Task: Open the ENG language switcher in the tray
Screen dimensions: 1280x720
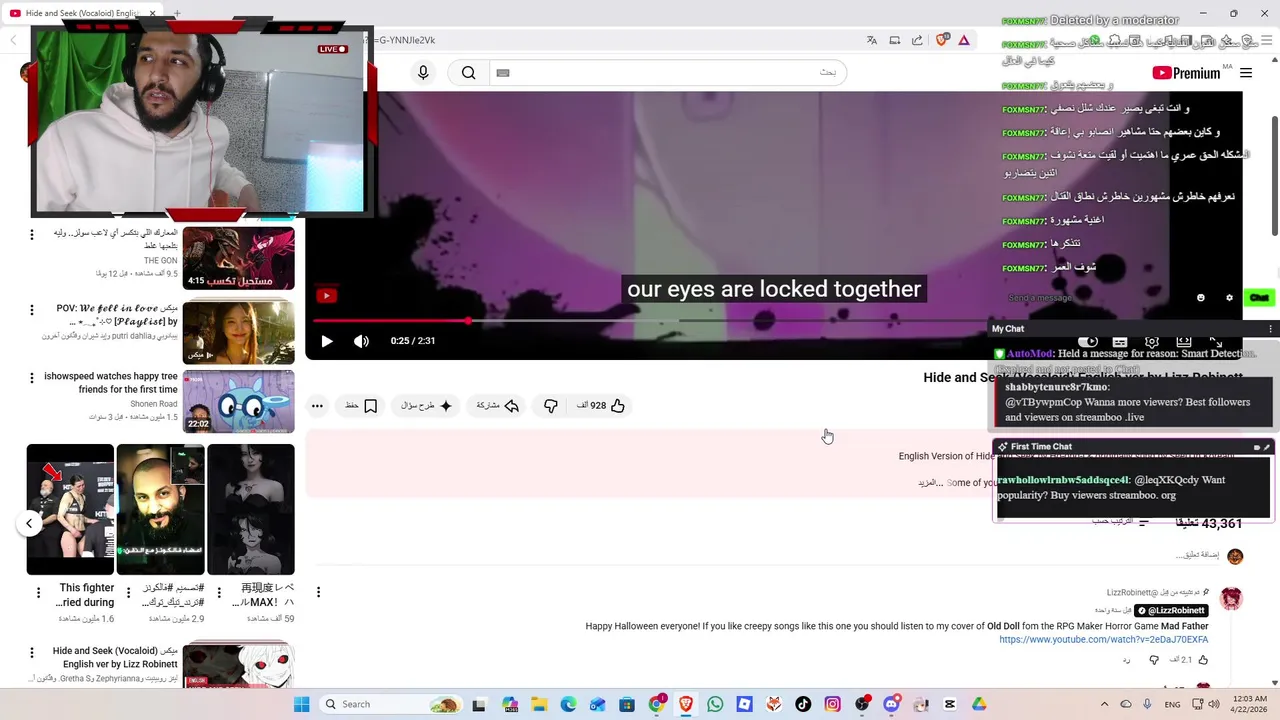Action: click(1172, 704)
